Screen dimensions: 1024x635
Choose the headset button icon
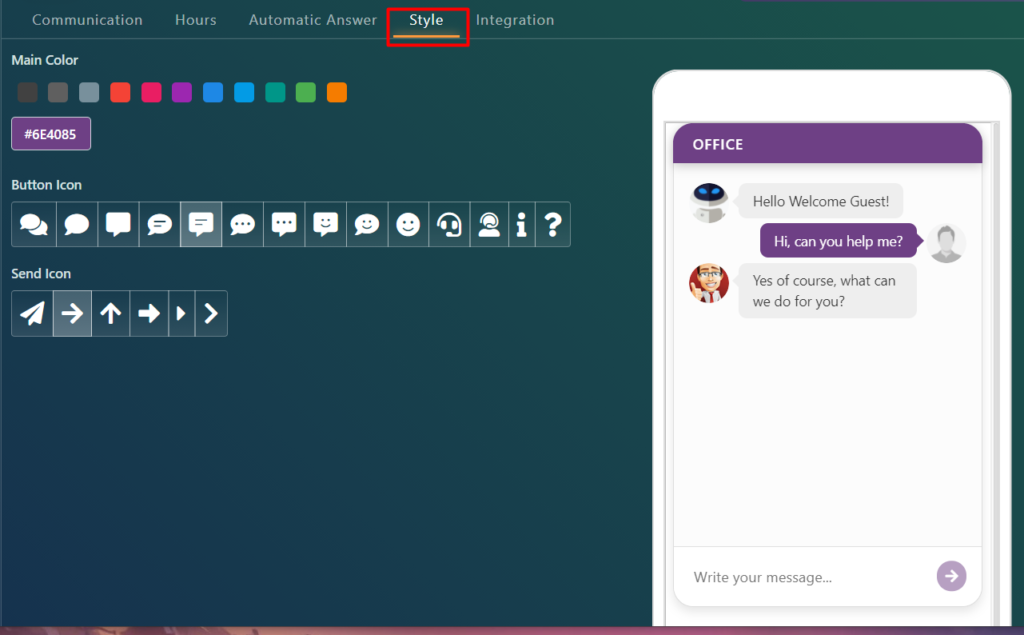(449, 225)
